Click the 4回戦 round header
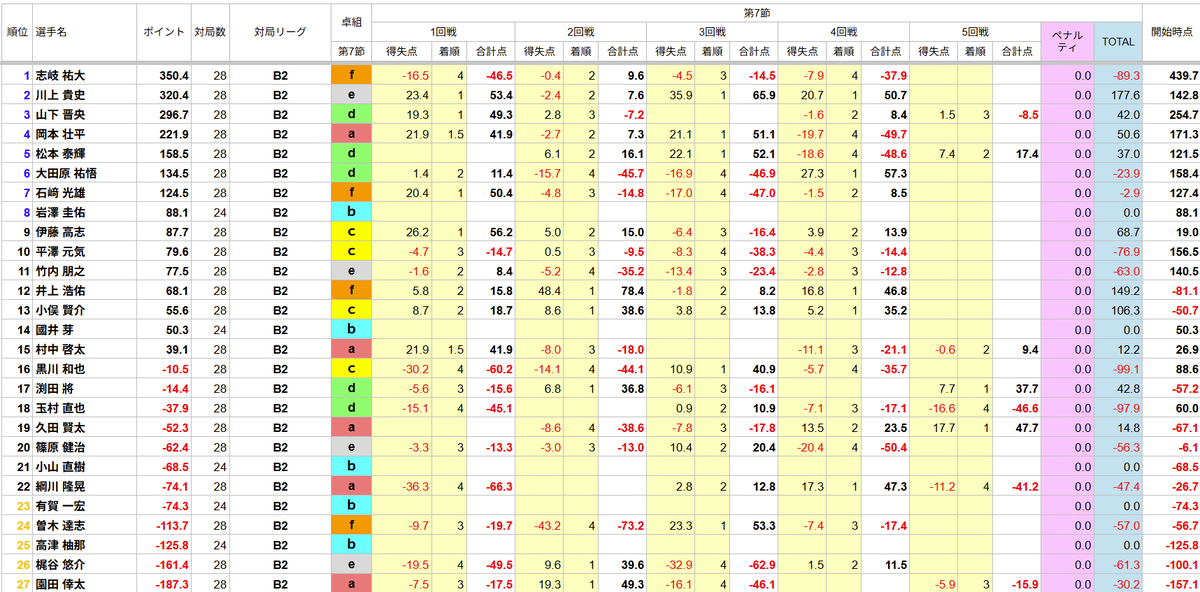The image size is (1200, 592). [x=845, y=32]
